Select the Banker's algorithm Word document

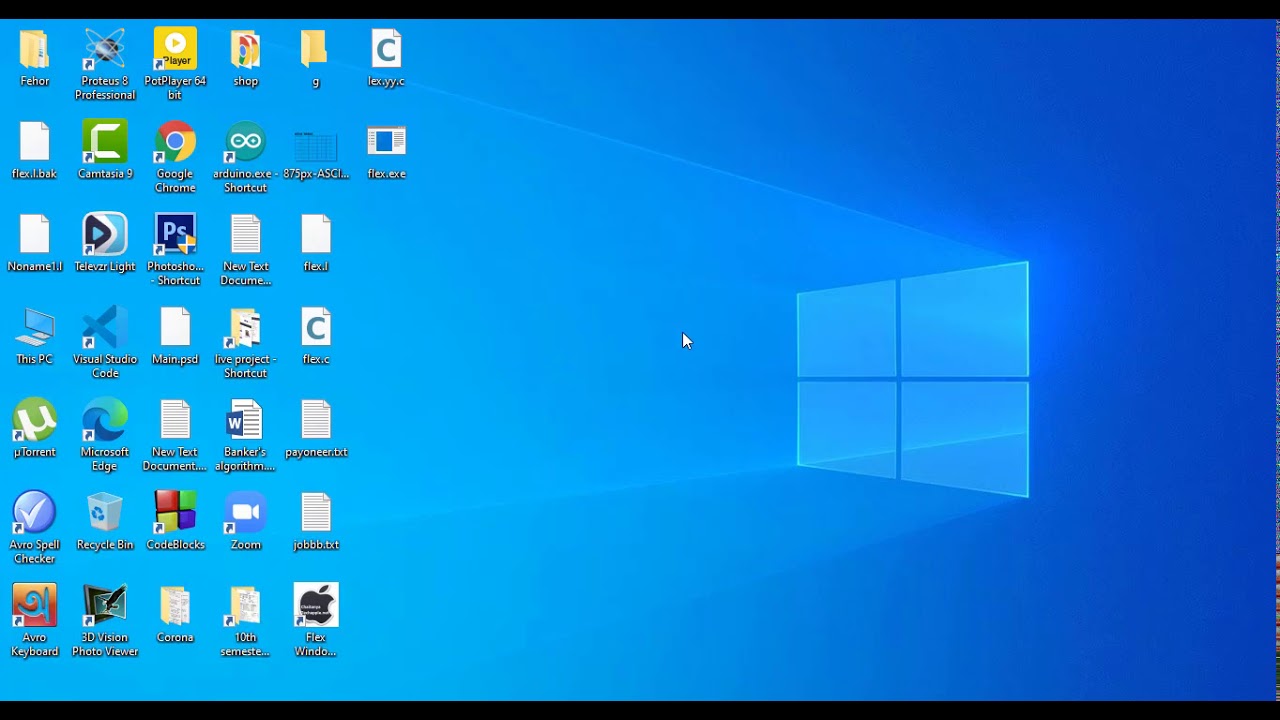pyautogui.click(x=245, y=420)
